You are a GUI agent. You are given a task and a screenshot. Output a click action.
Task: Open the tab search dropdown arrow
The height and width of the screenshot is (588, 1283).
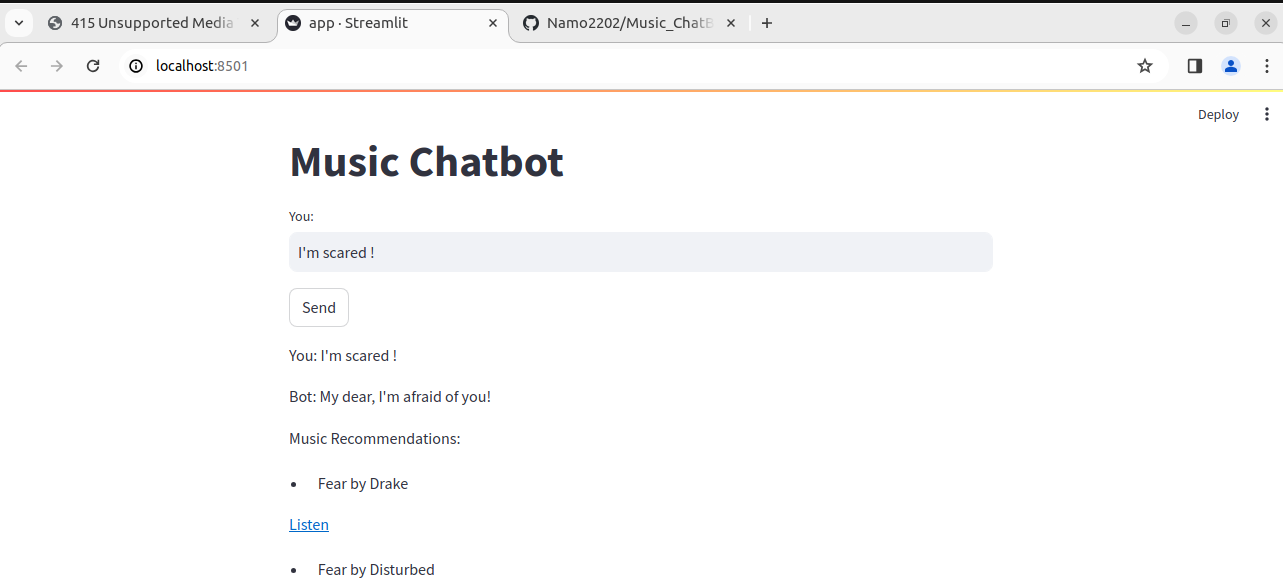coord(18,23)
